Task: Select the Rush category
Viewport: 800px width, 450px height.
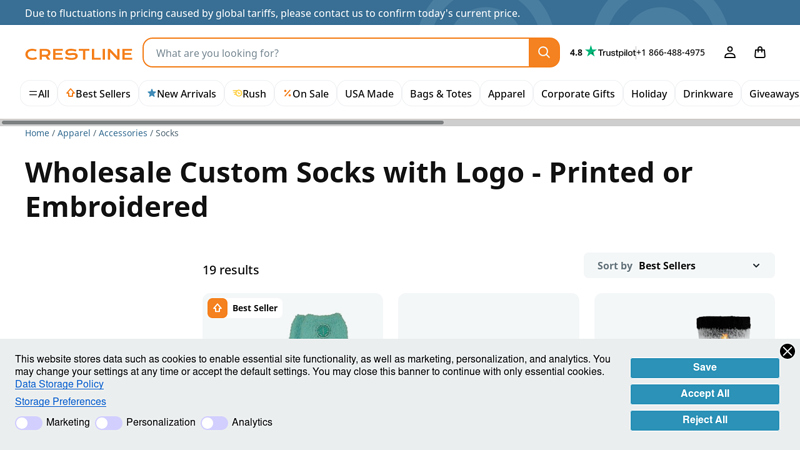Action: click(249, 94)
